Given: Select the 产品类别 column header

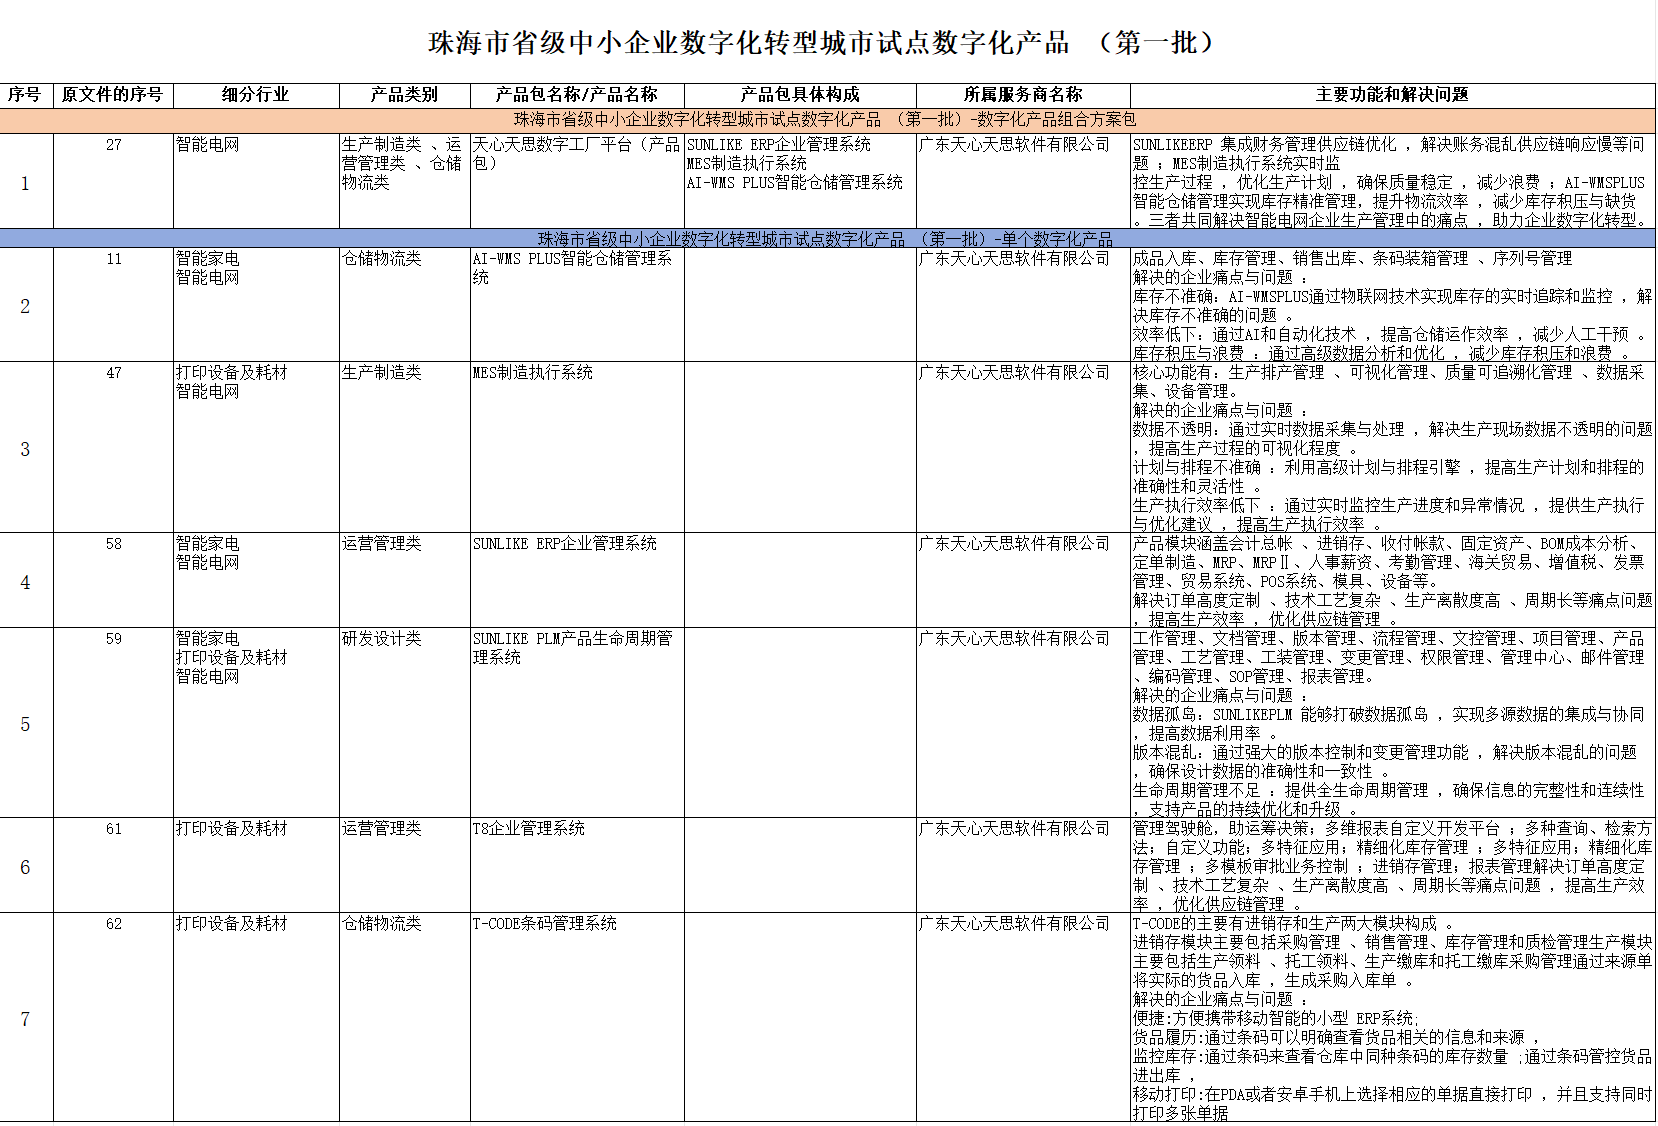Looking at the screenshot, I should tap(405, 95).
